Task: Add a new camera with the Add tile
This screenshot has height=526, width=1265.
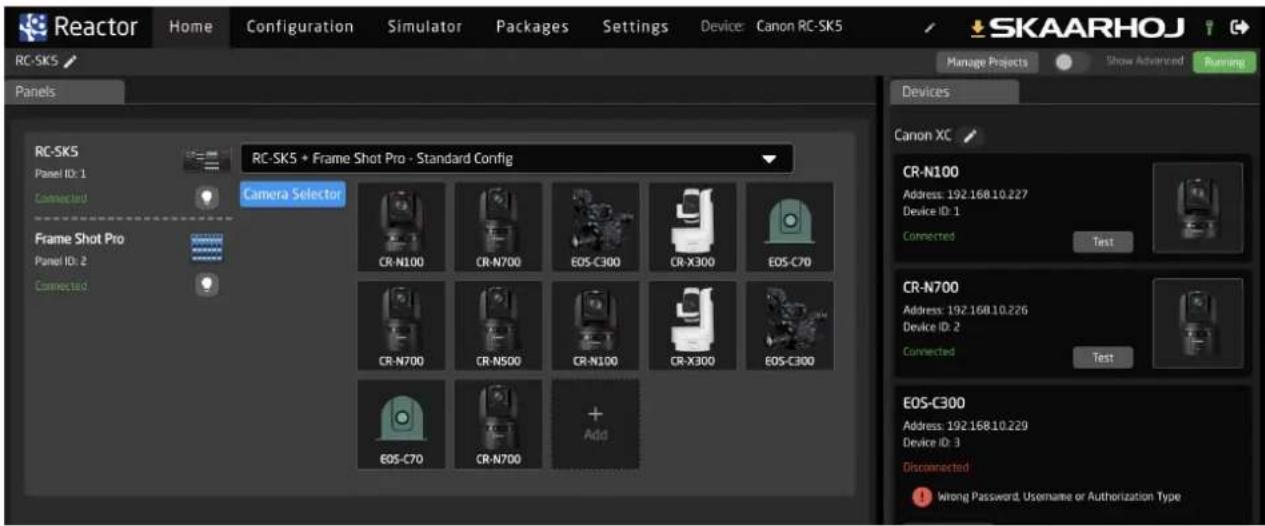Action: [597, 424]
